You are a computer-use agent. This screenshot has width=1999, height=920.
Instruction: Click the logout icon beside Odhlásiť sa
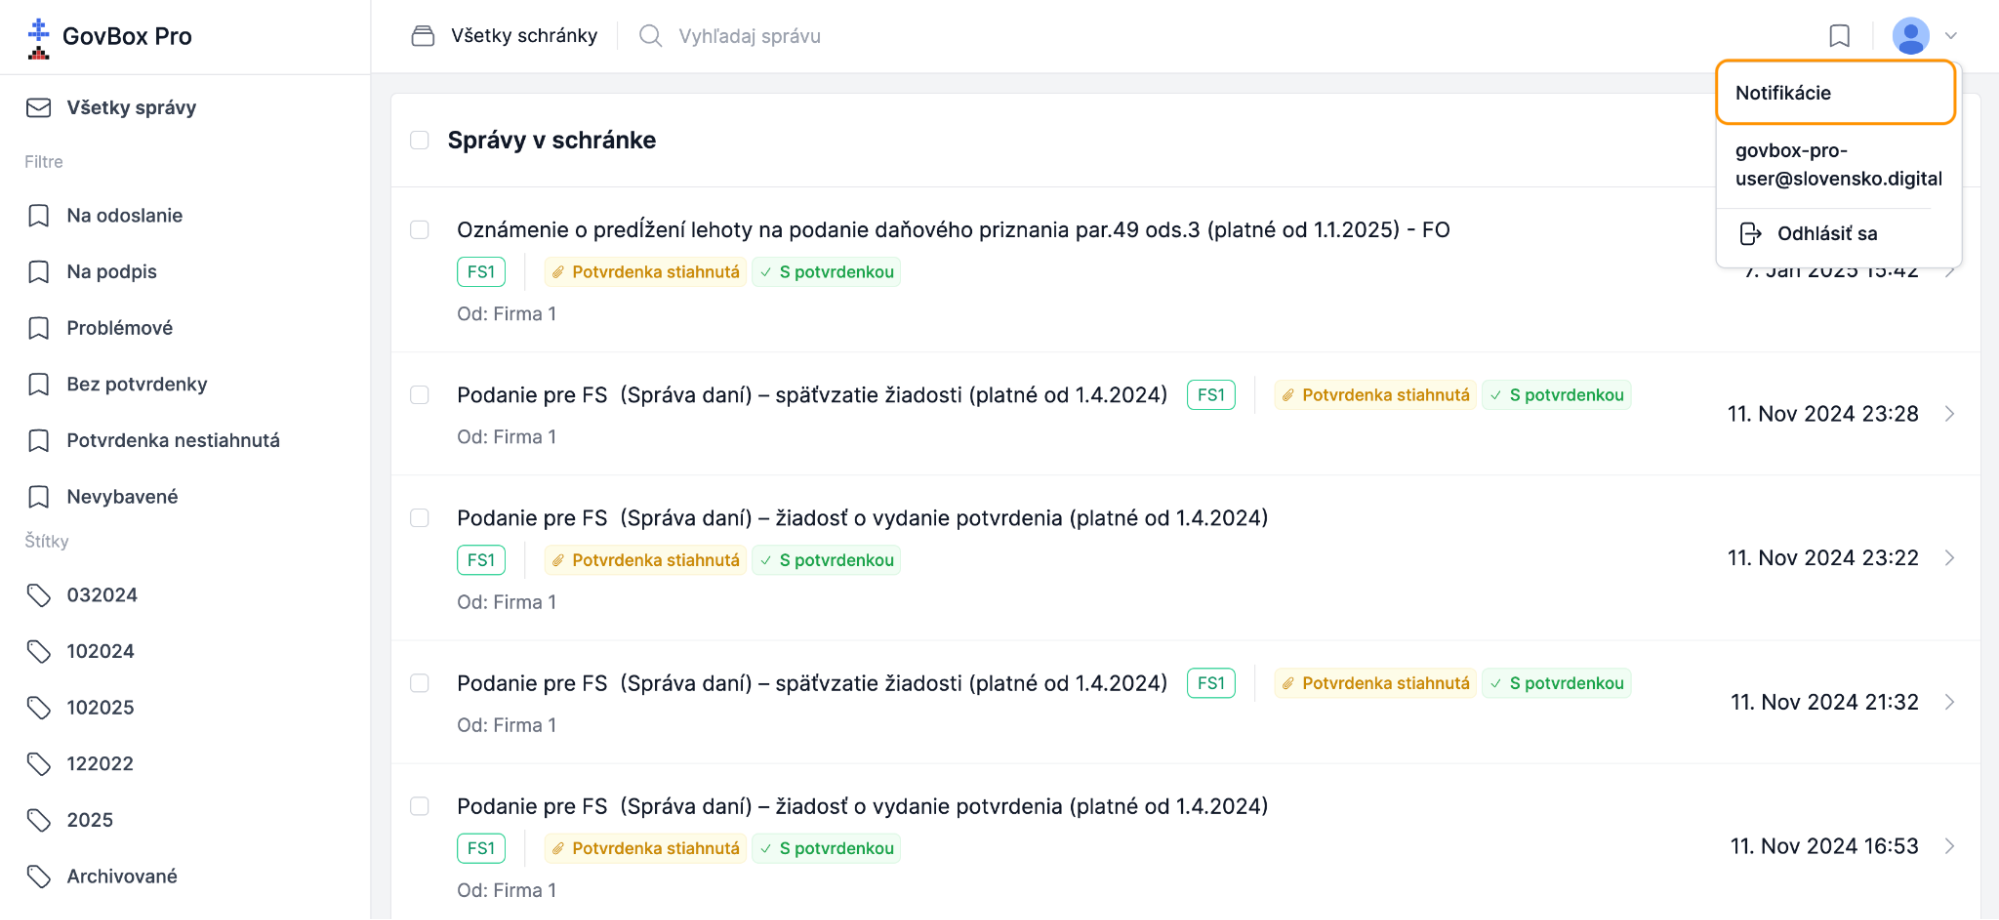[x=1750, y=234]
